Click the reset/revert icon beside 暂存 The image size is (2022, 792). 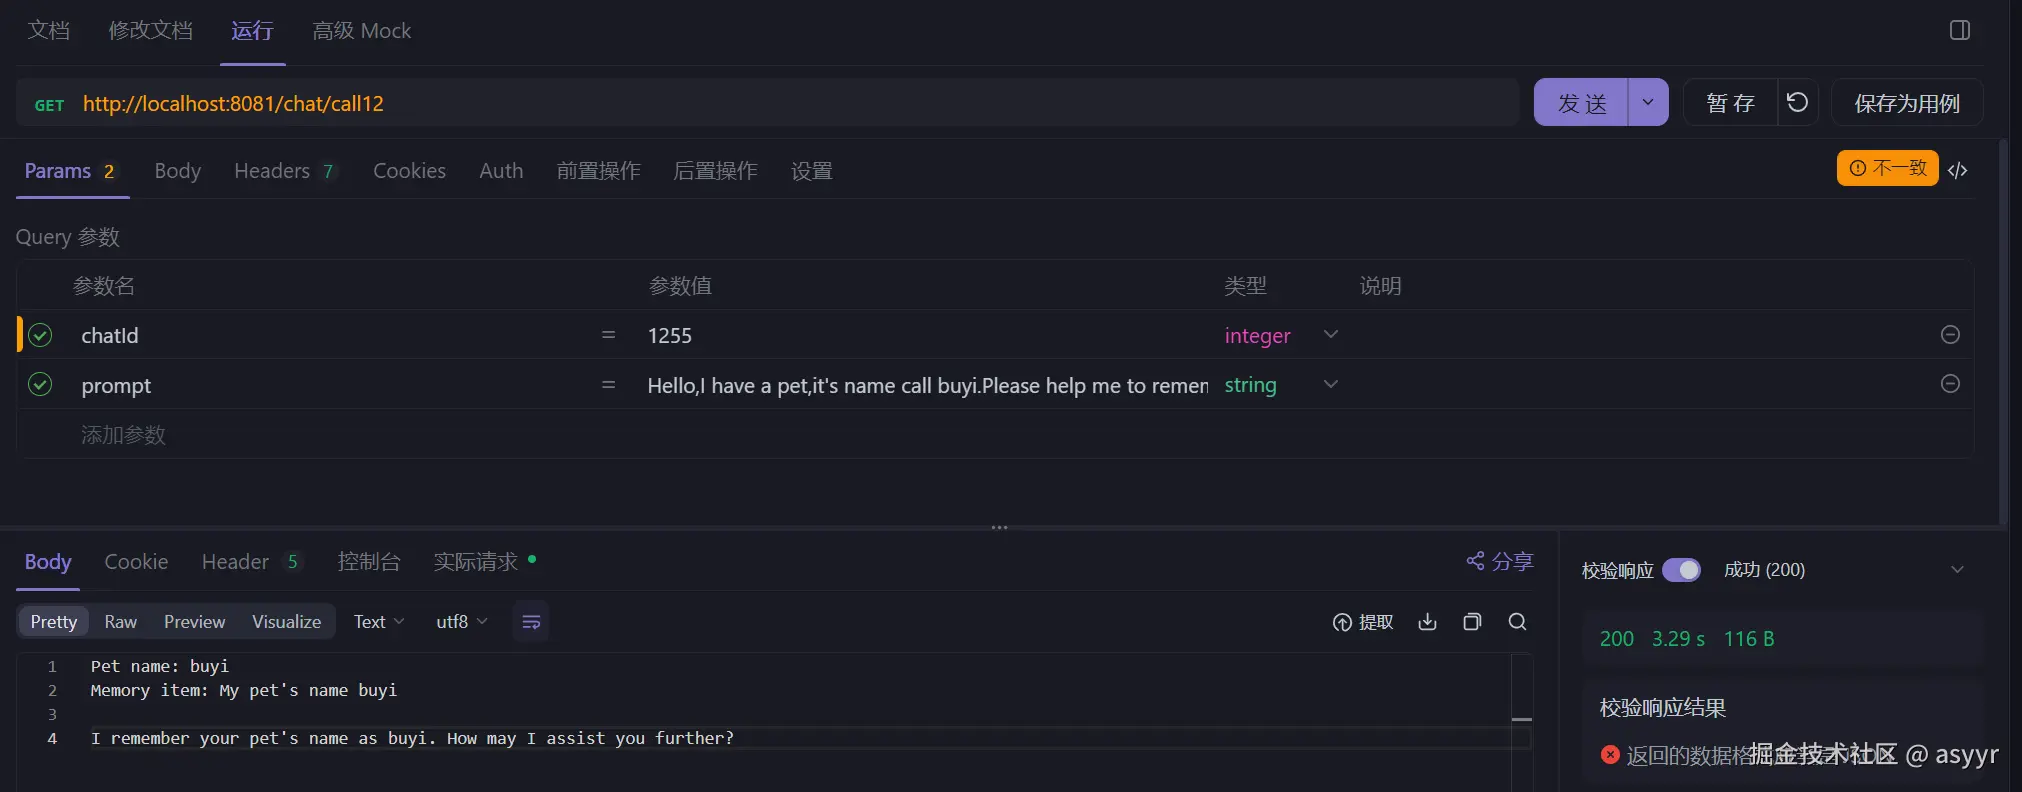pos(1797,103)
